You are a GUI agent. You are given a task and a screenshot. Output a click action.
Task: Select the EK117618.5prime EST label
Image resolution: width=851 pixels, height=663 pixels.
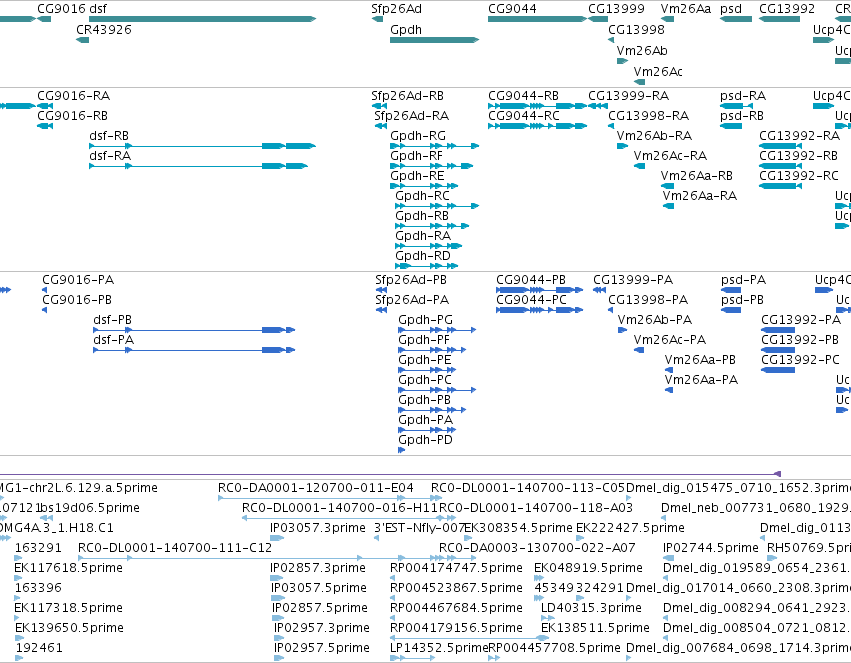(68, 568)
